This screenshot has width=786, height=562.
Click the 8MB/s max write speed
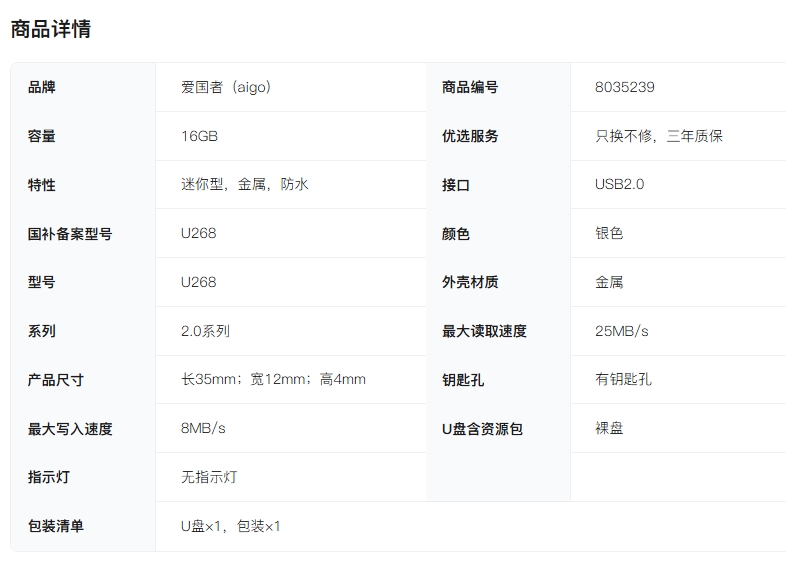[203, 428]
